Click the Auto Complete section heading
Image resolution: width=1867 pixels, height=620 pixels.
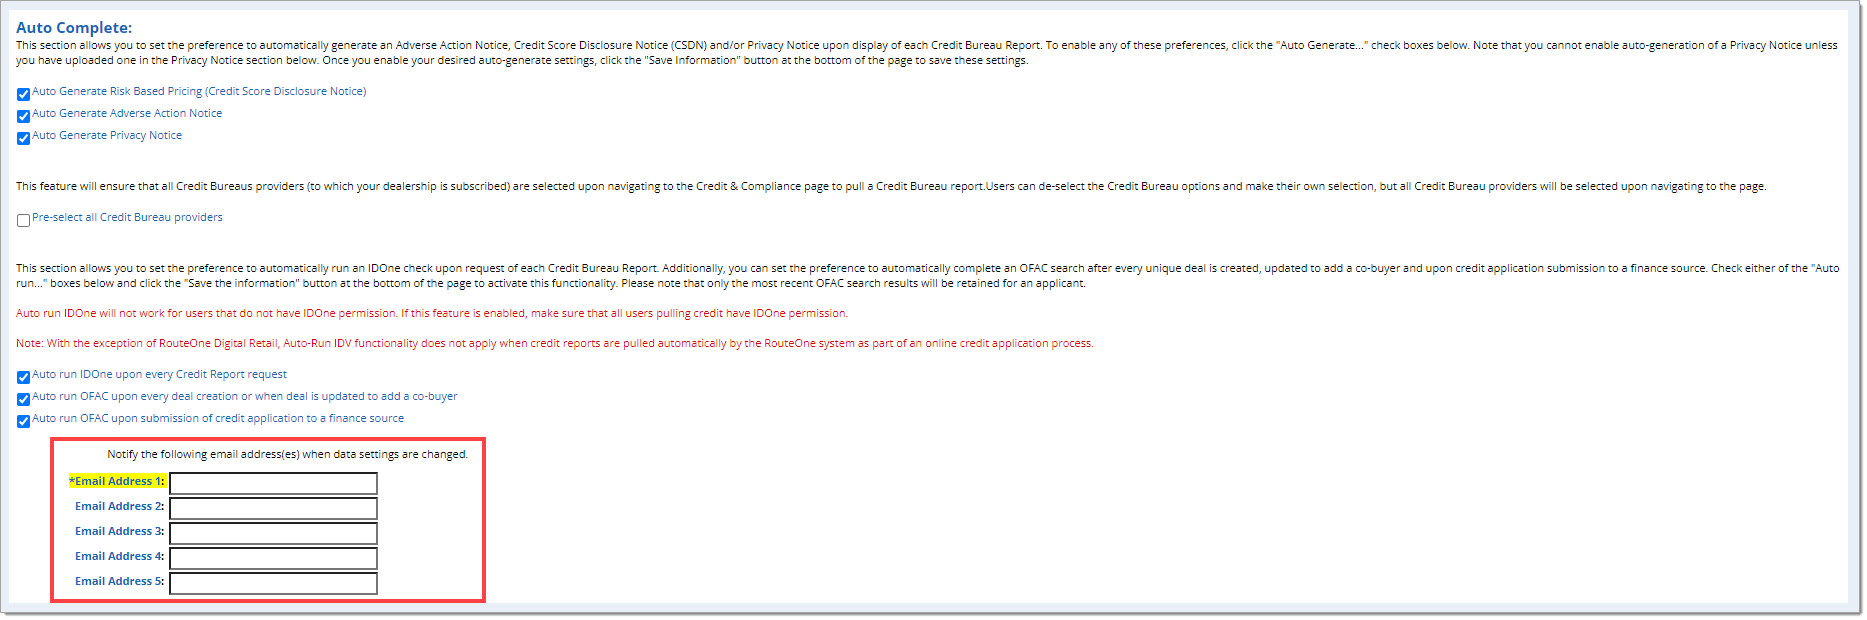click(74, 28)
